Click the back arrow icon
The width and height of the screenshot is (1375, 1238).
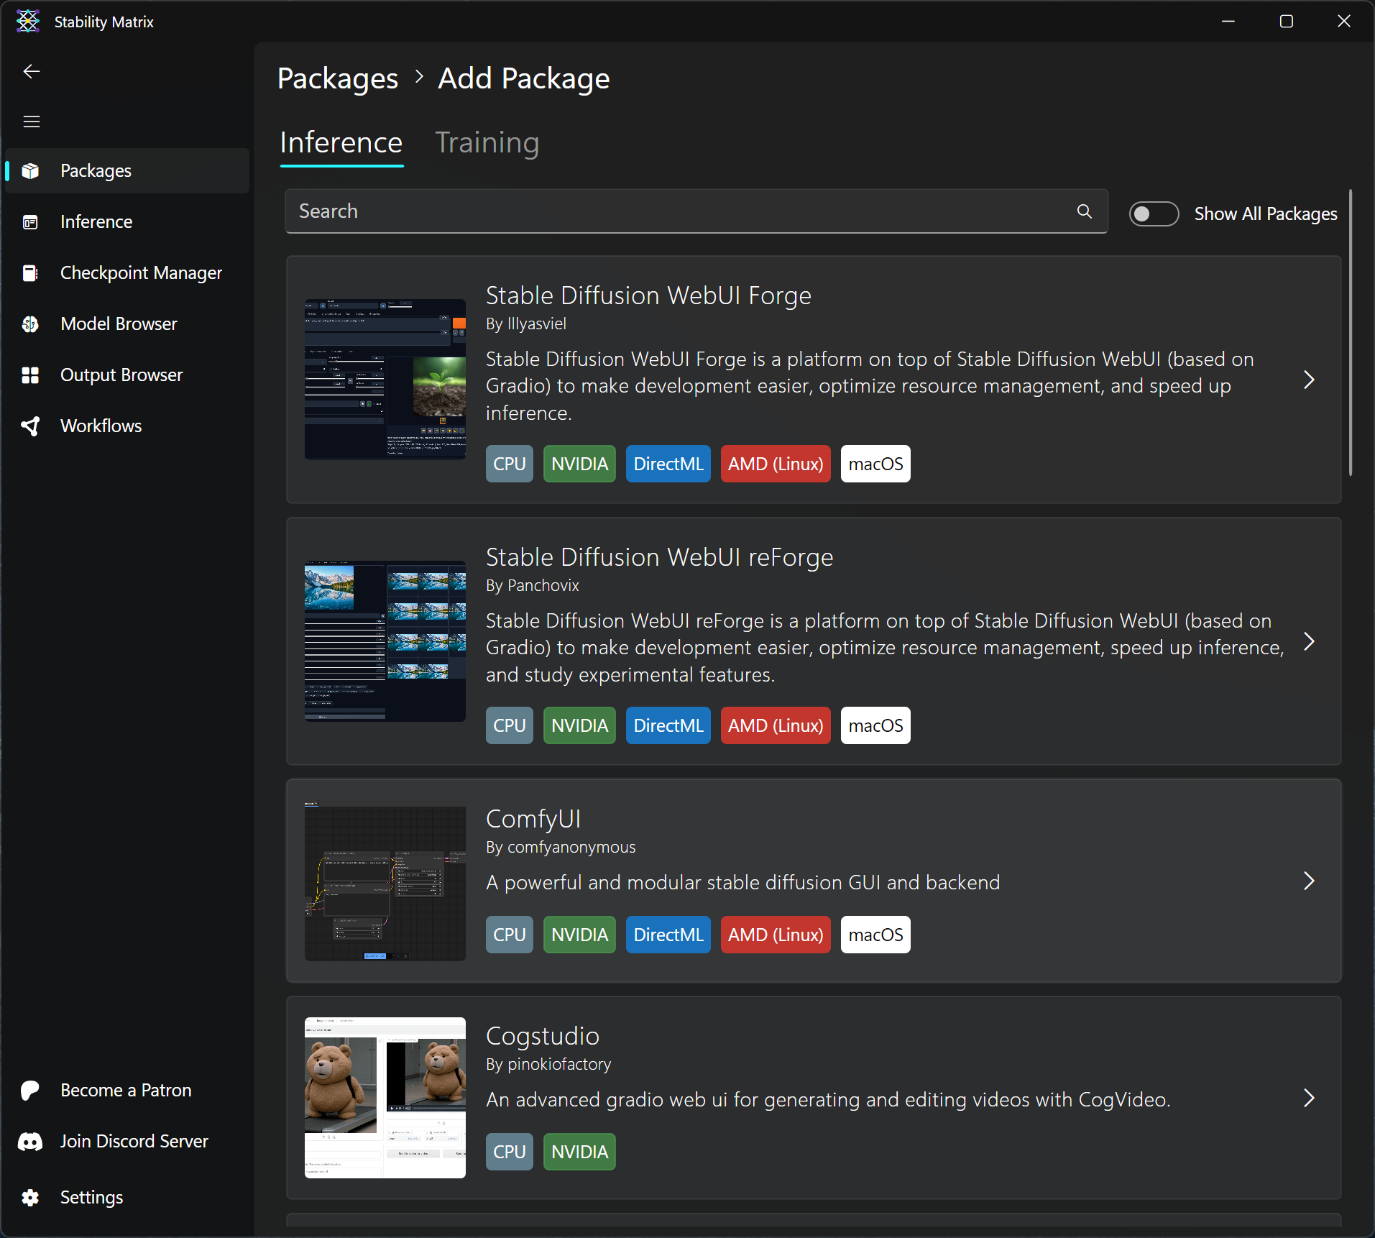32,71
